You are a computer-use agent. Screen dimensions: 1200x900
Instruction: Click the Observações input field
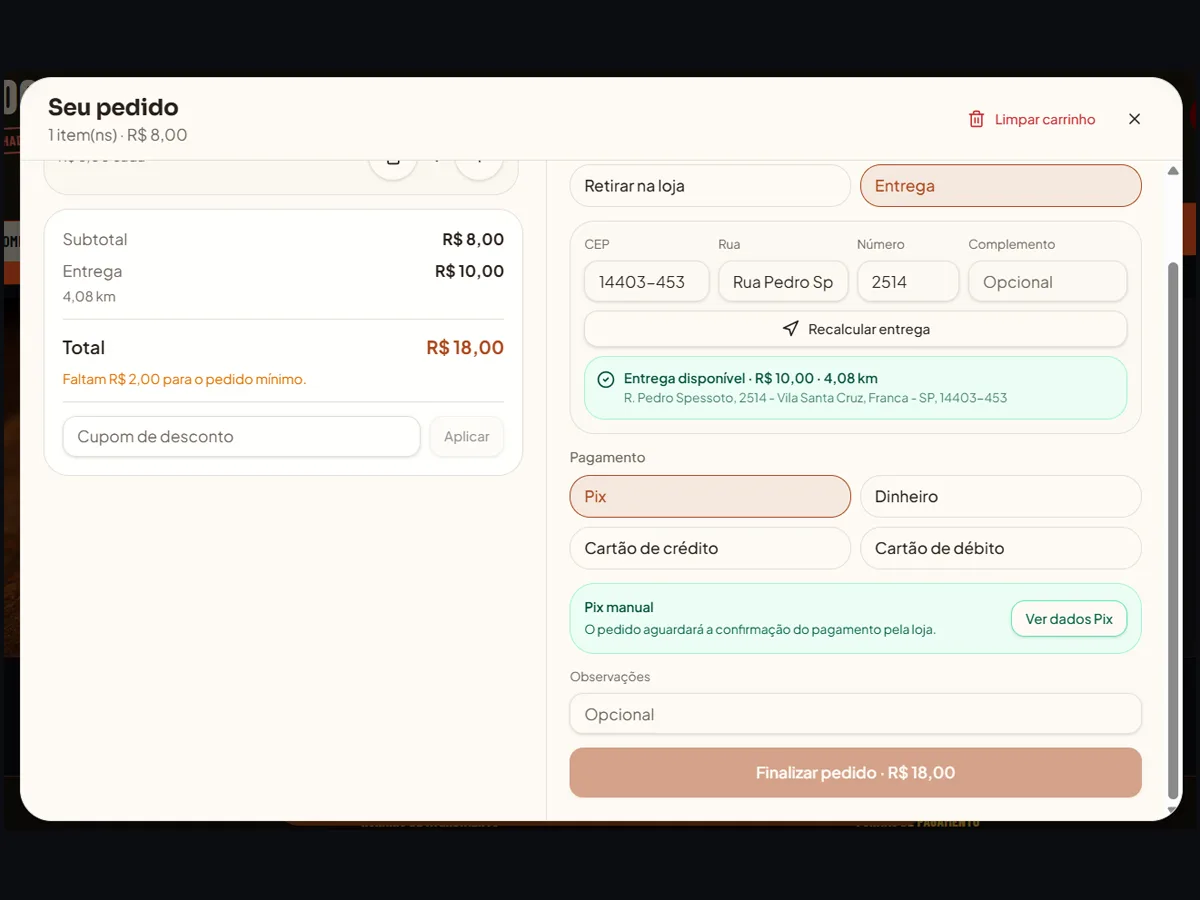(x=855, y=714)
